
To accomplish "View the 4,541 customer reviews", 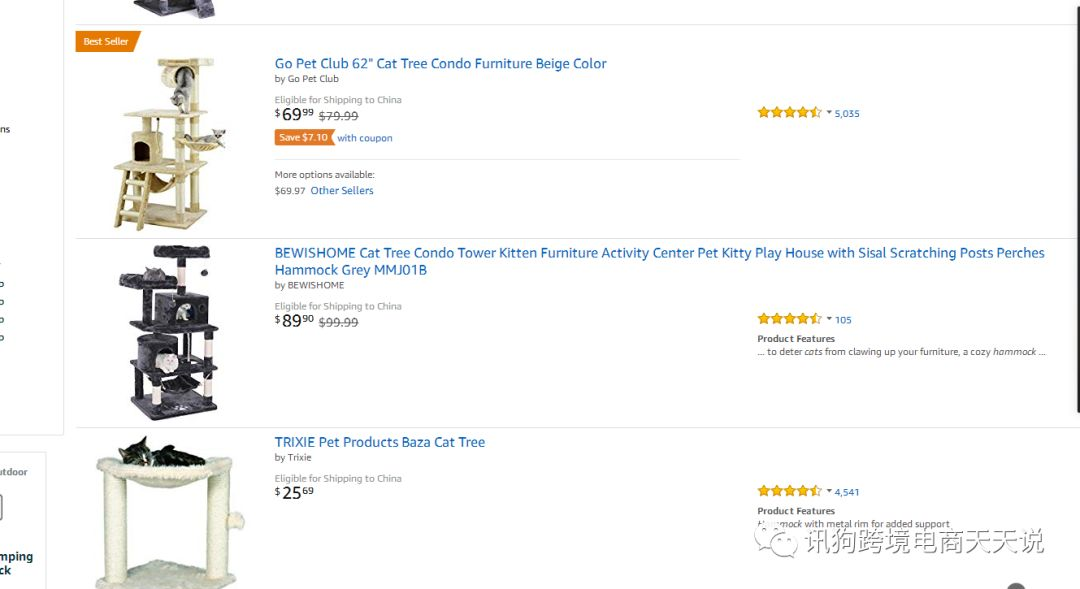I will coord(847,492).
